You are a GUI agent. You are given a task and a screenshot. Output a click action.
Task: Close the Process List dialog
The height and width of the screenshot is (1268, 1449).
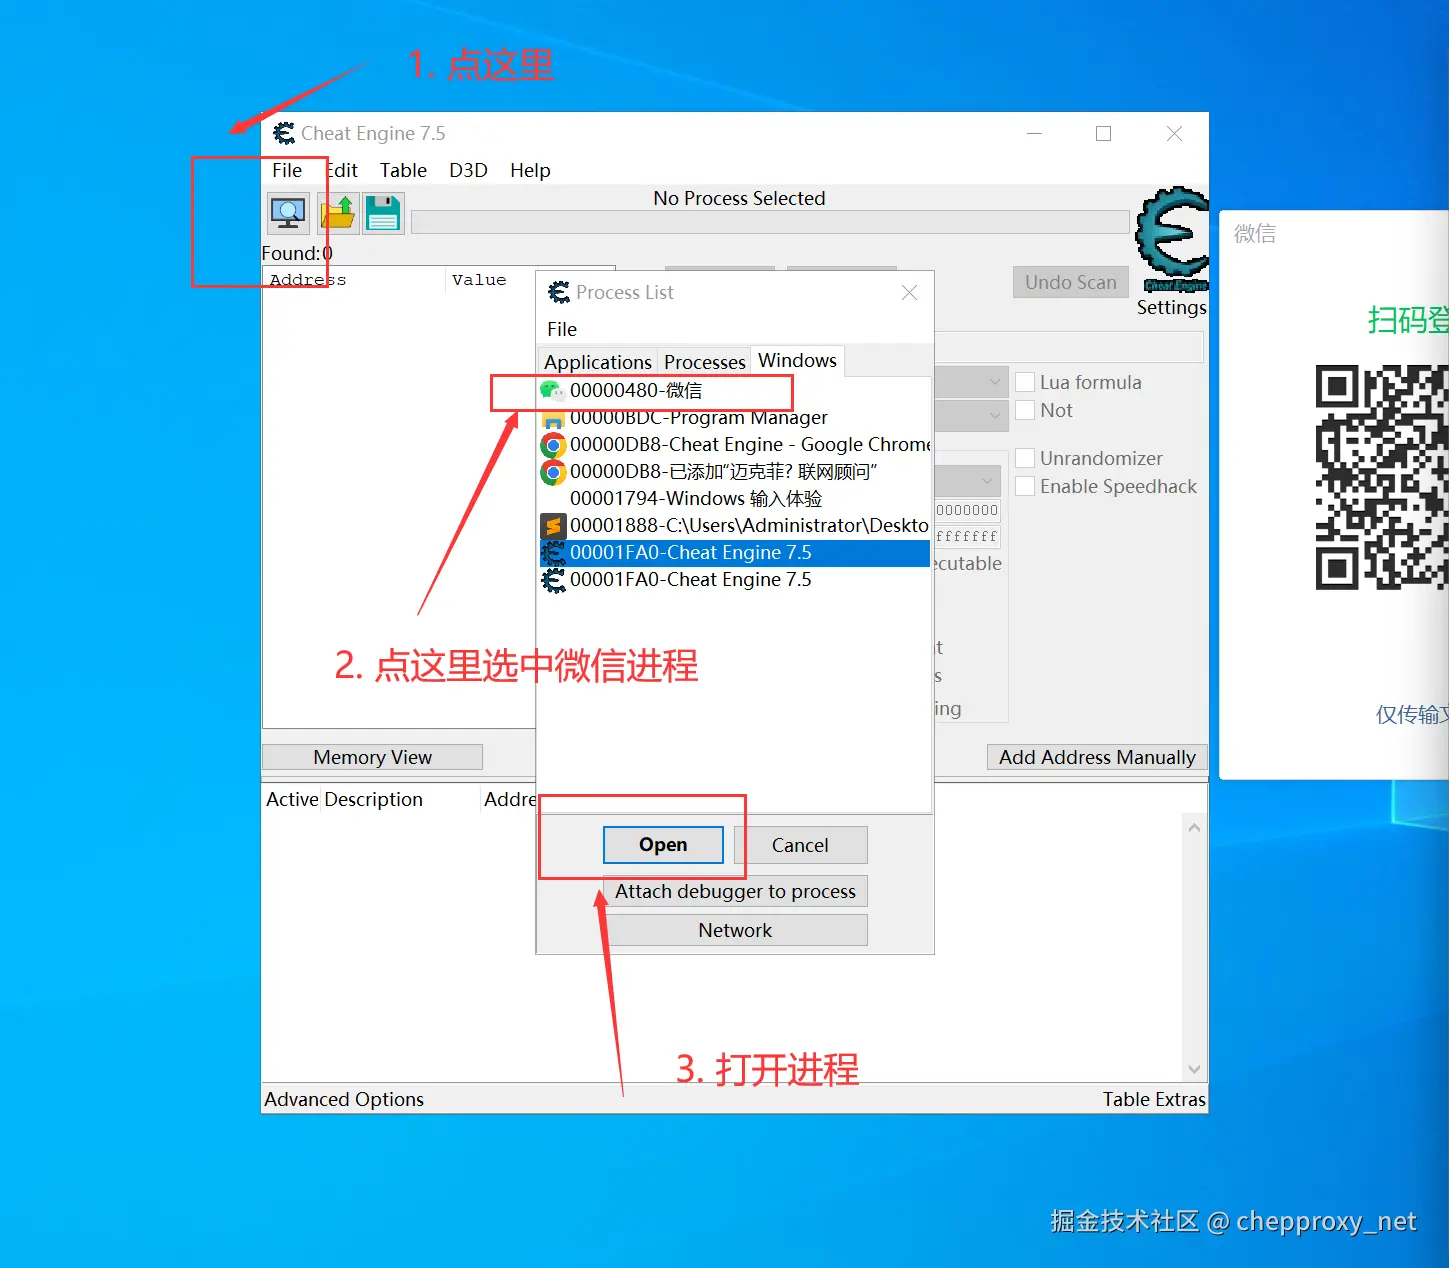(x=909, y=293)
